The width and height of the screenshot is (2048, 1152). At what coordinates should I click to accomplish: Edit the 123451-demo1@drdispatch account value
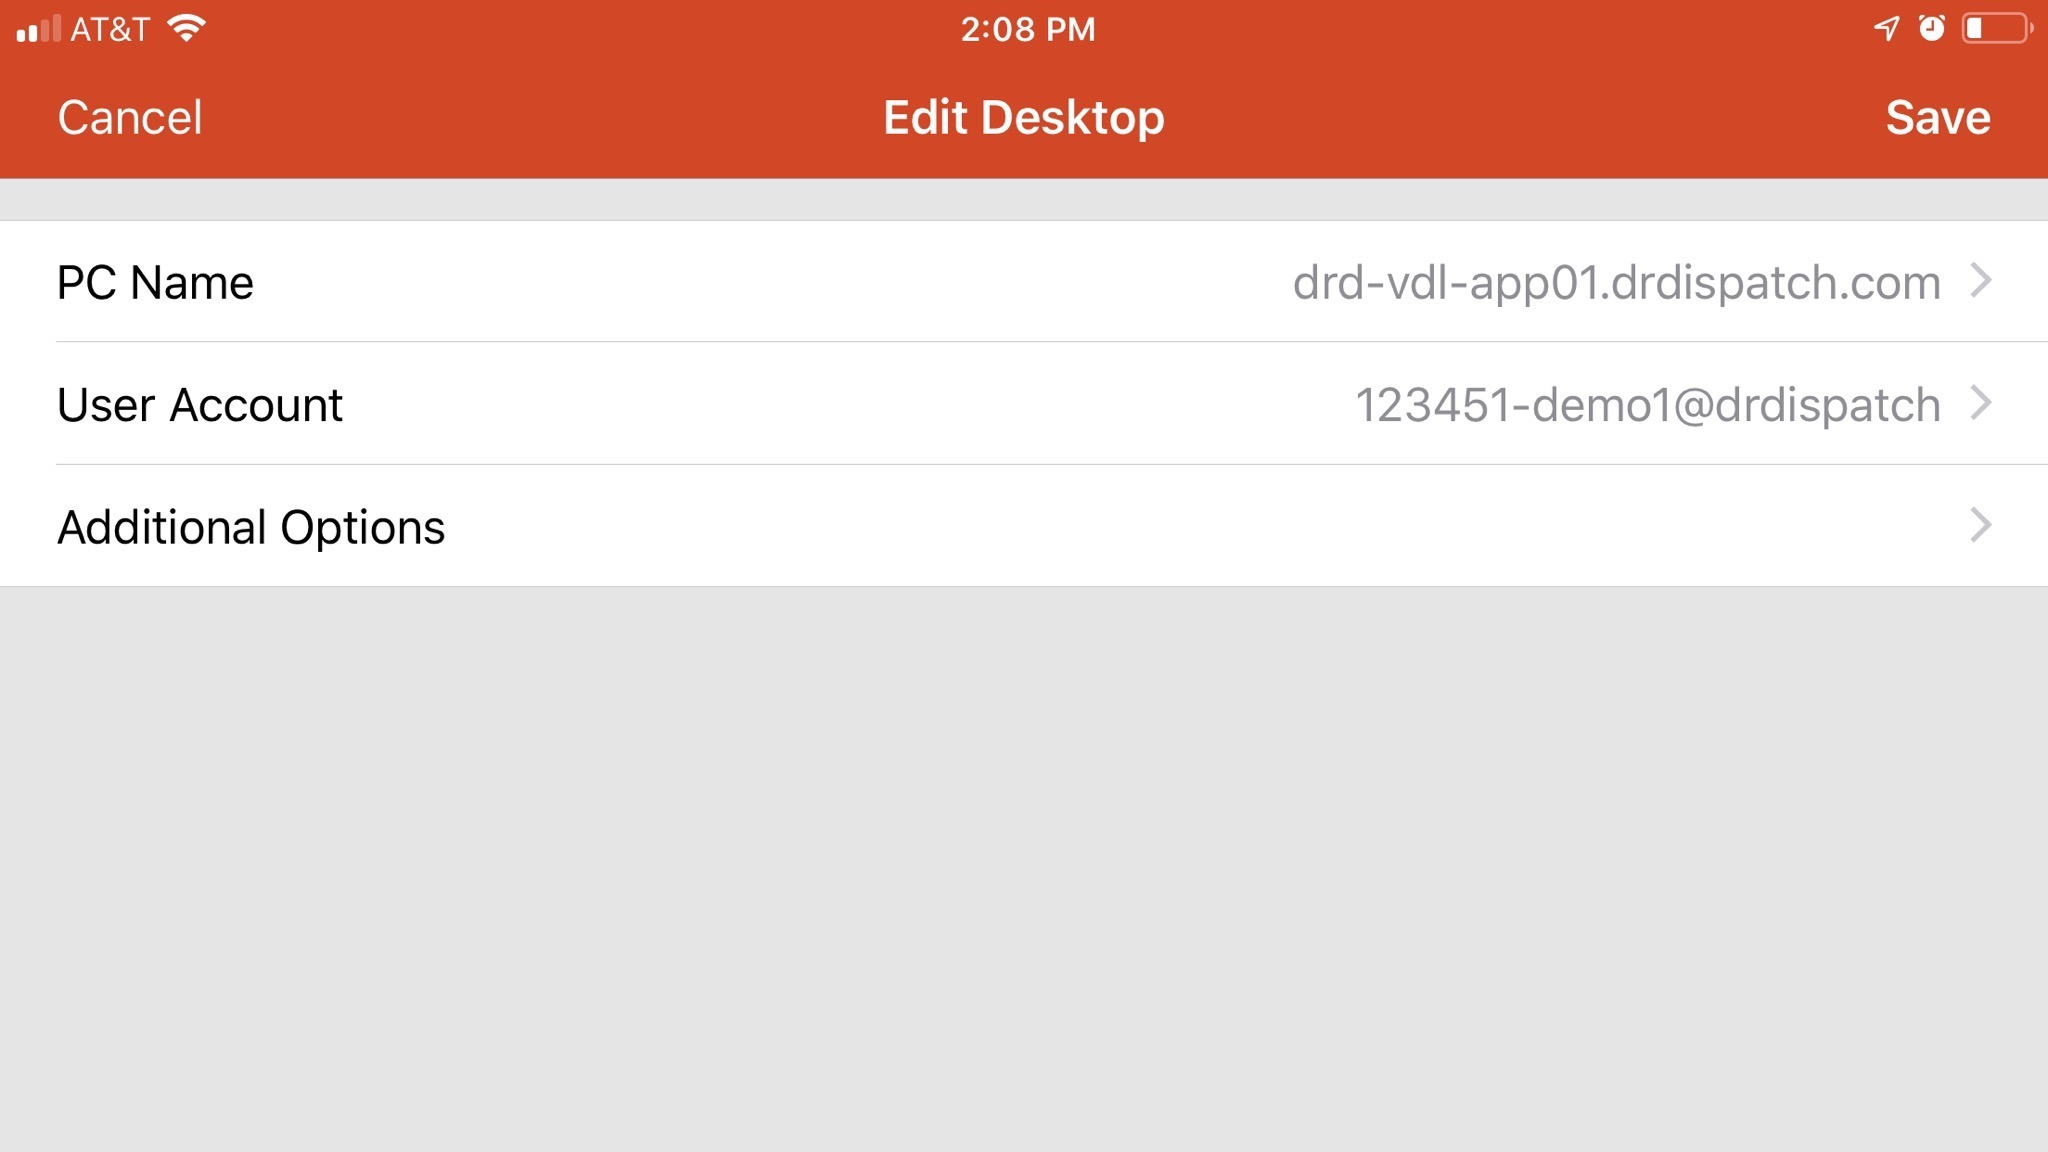pos(1648,405)
